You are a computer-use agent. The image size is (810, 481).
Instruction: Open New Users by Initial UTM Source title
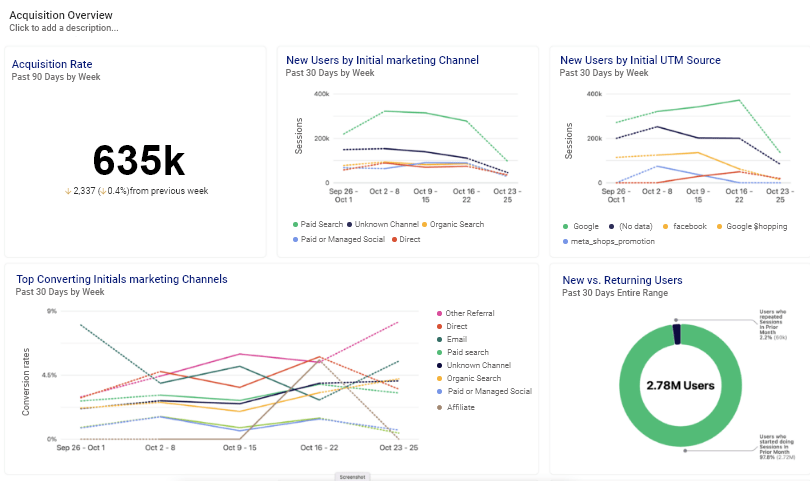[640, 60]
